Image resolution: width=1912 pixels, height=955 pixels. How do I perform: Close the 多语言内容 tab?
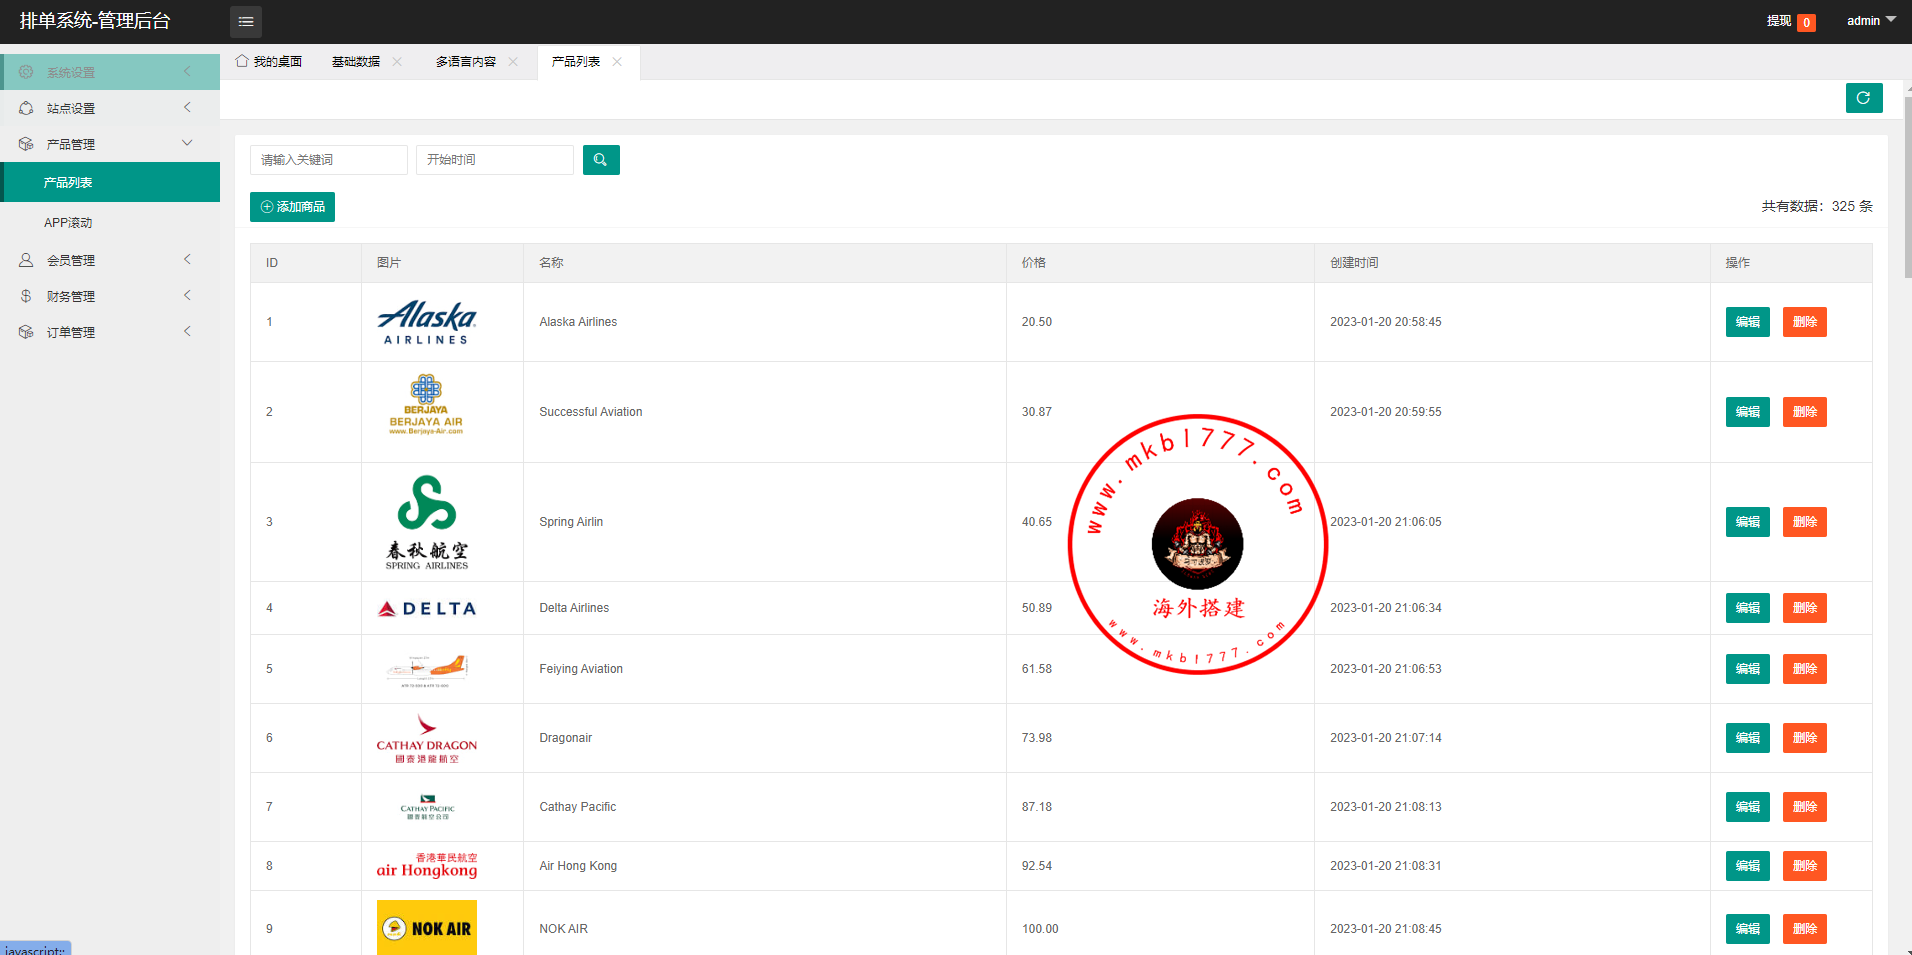513,62
